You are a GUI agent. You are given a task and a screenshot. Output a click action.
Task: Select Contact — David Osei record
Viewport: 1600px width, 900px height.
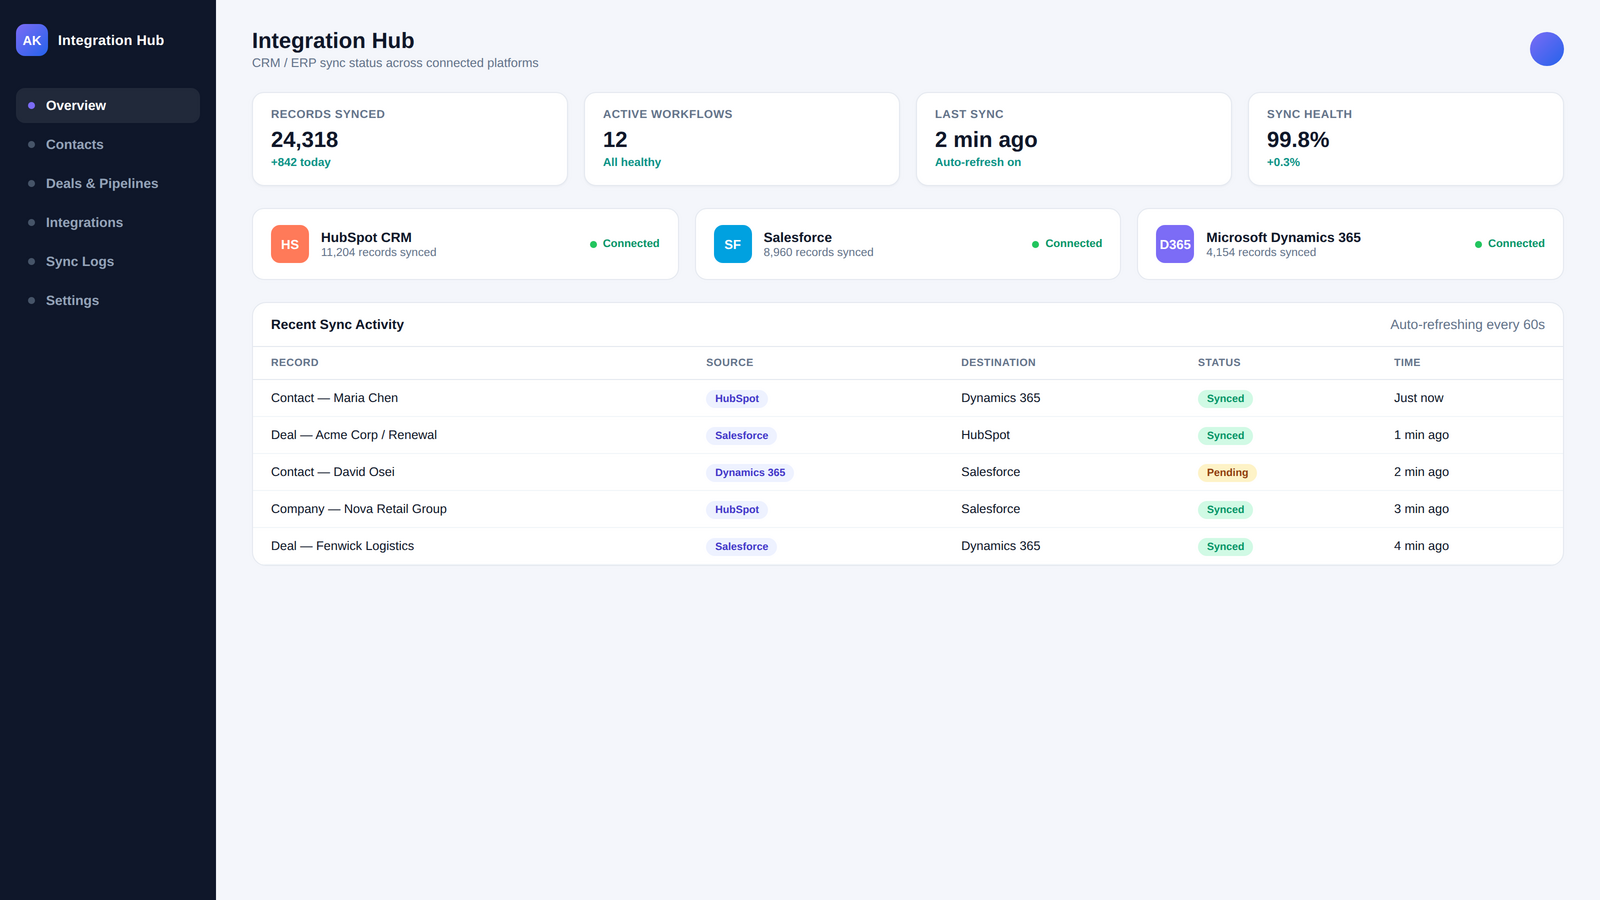click(333, 472)
